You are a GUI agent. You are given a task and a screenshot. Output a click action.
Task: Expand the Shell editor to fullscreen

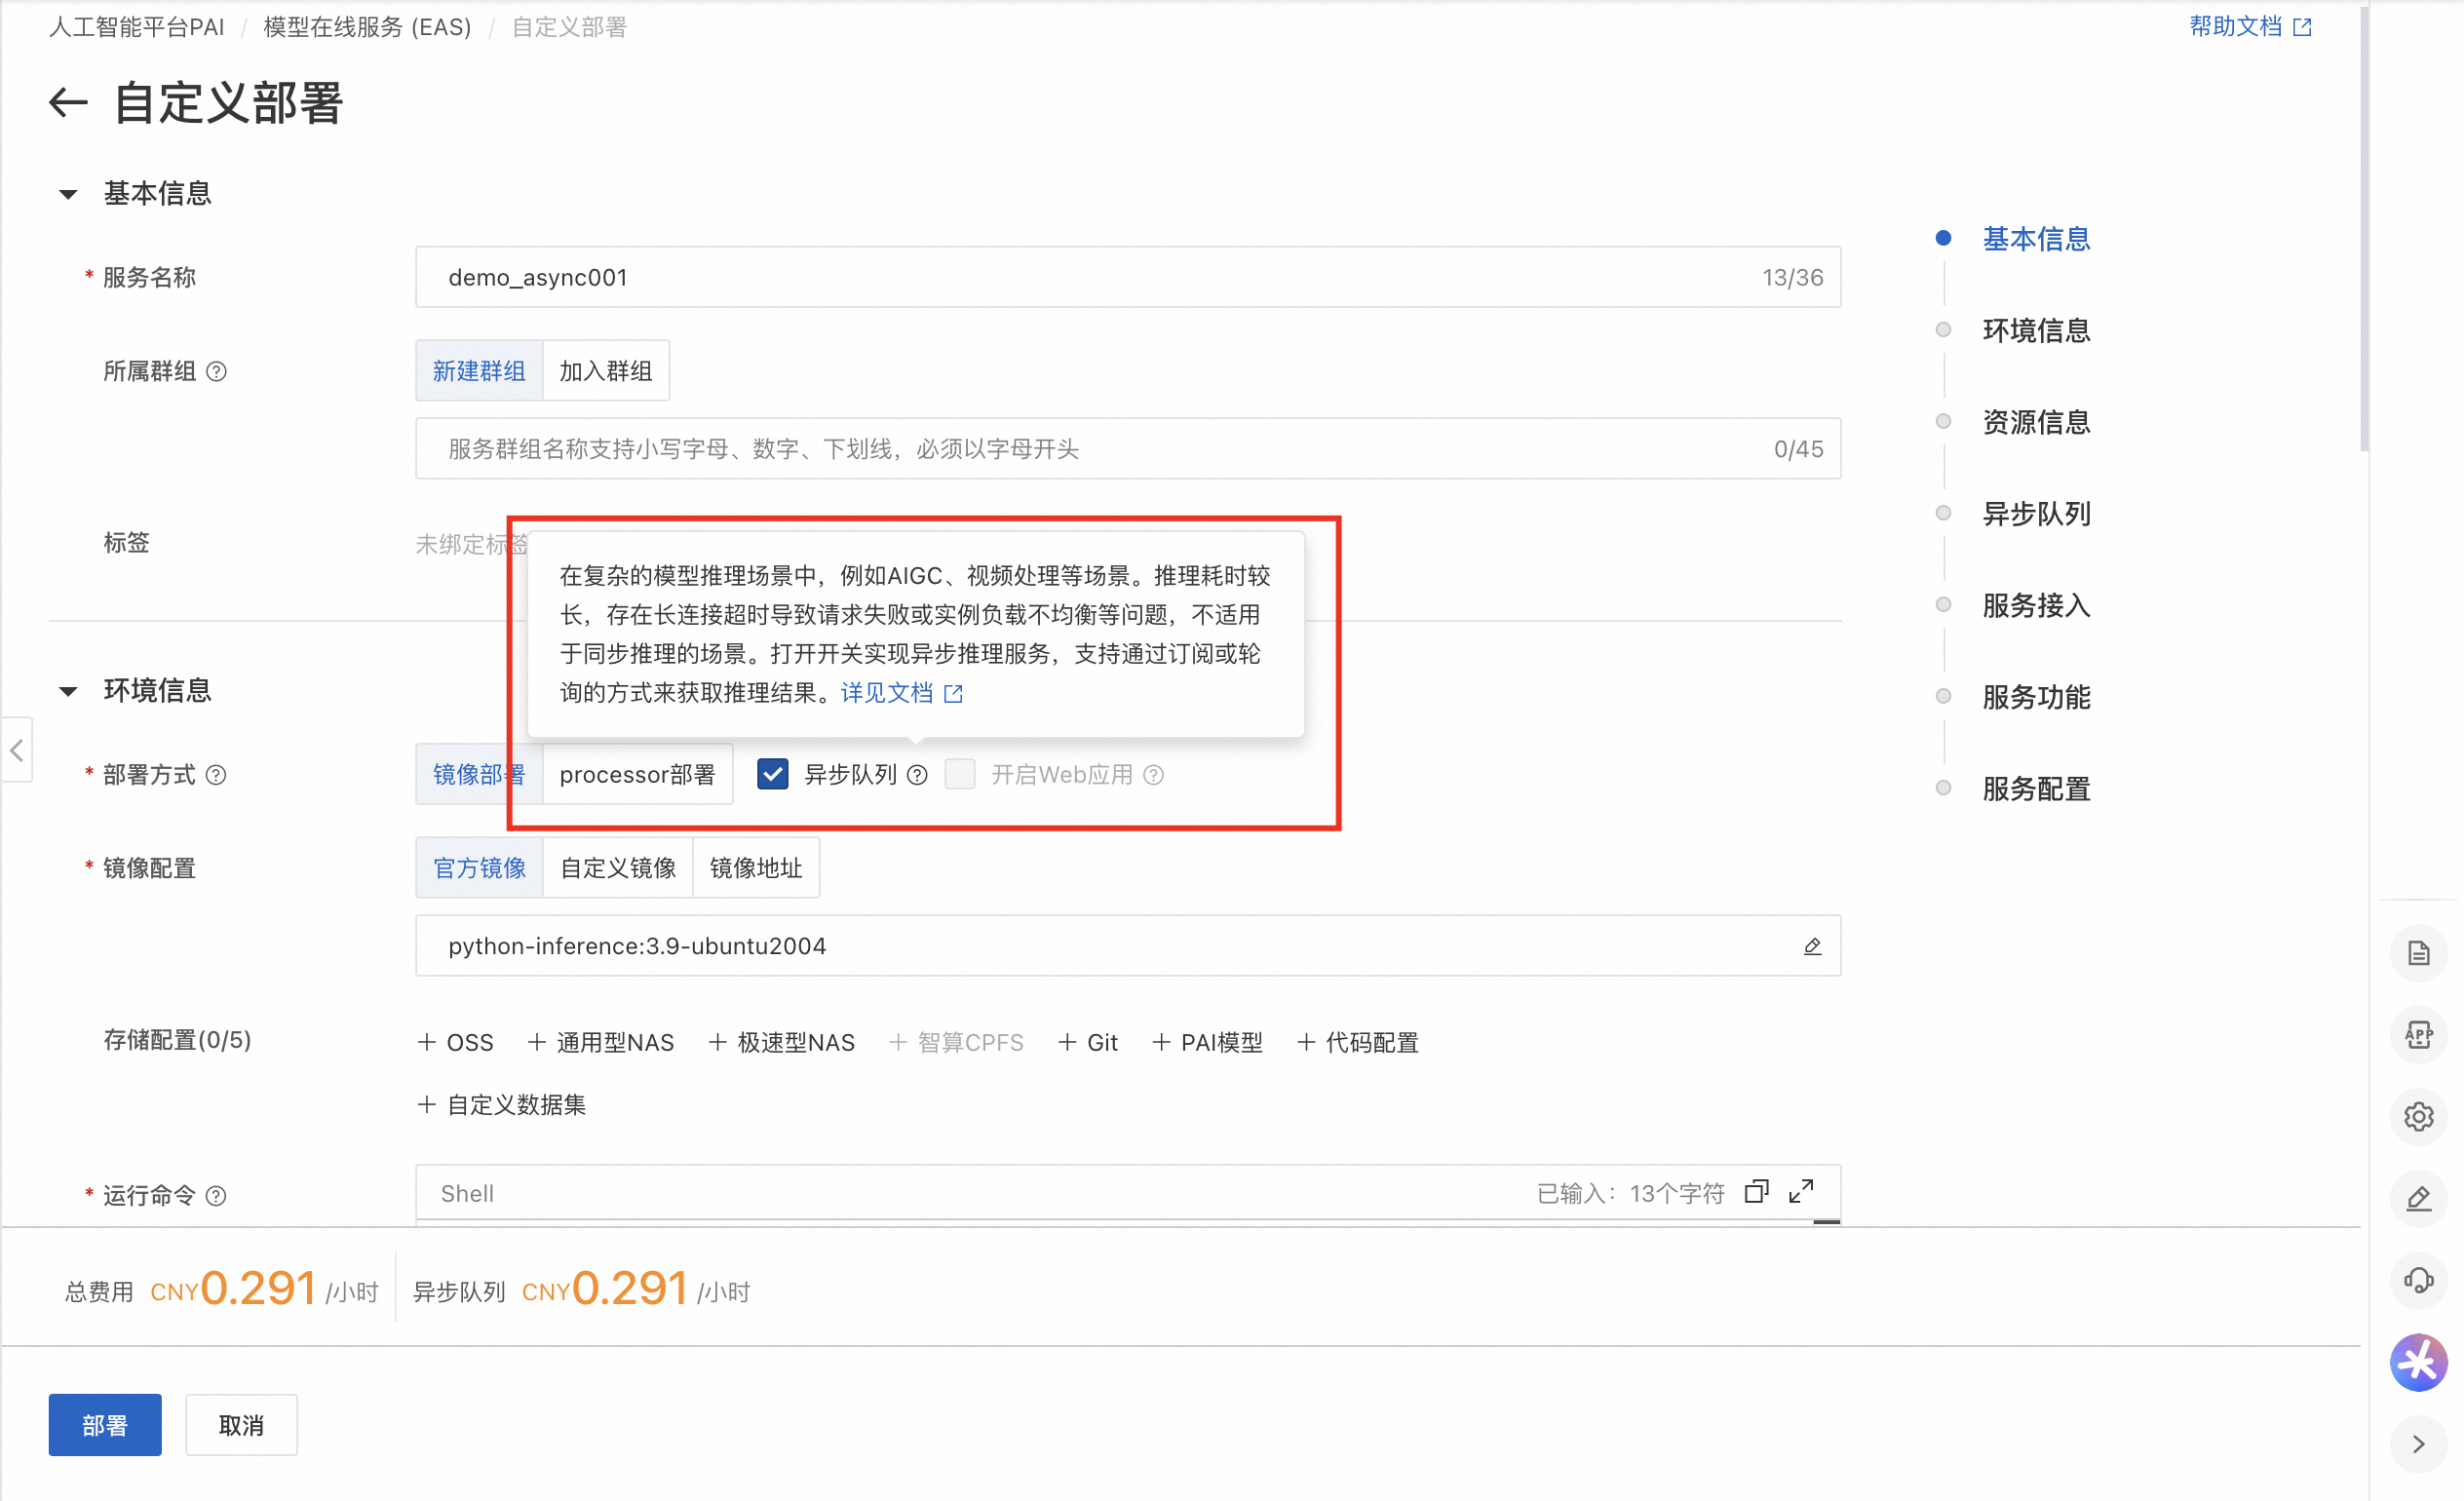pyautogui.click(x=1801, y=1192)
